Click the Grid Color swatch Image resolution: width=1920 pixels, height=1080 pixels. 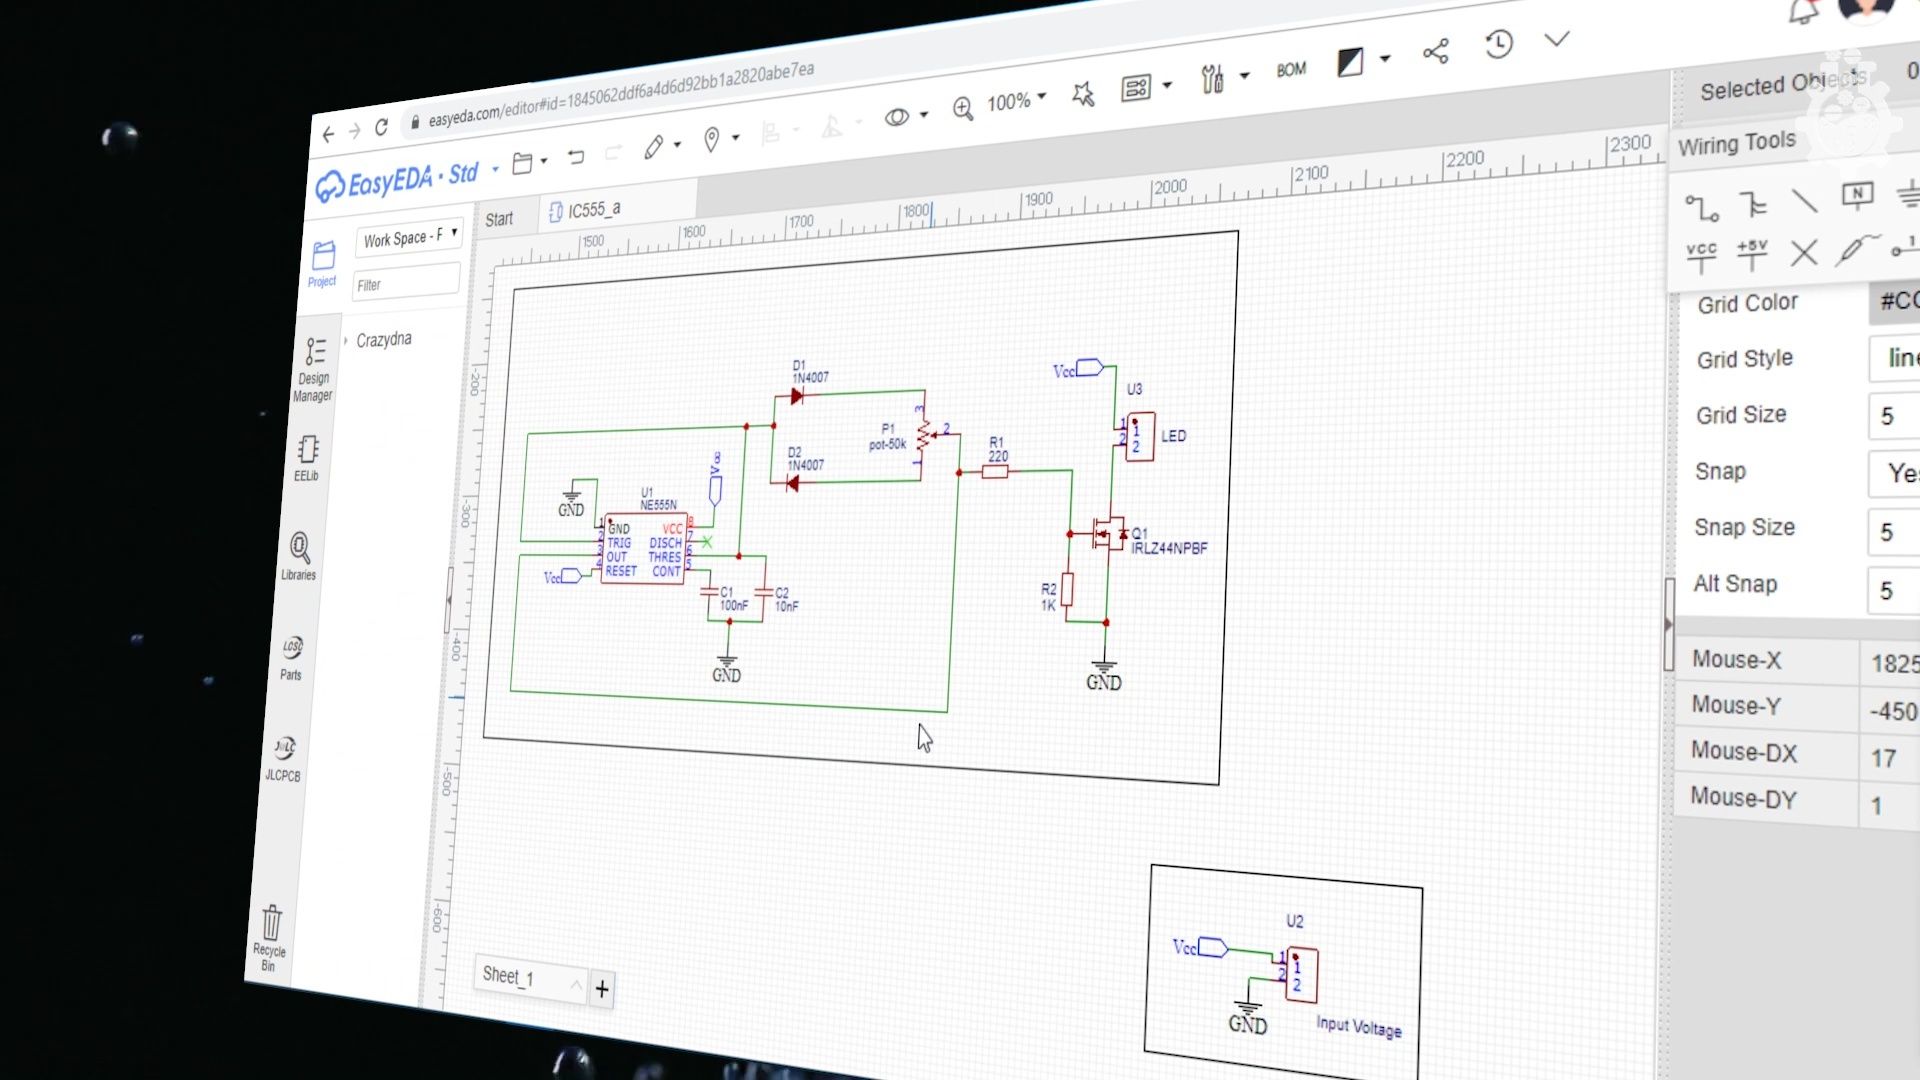[1897, 300]
